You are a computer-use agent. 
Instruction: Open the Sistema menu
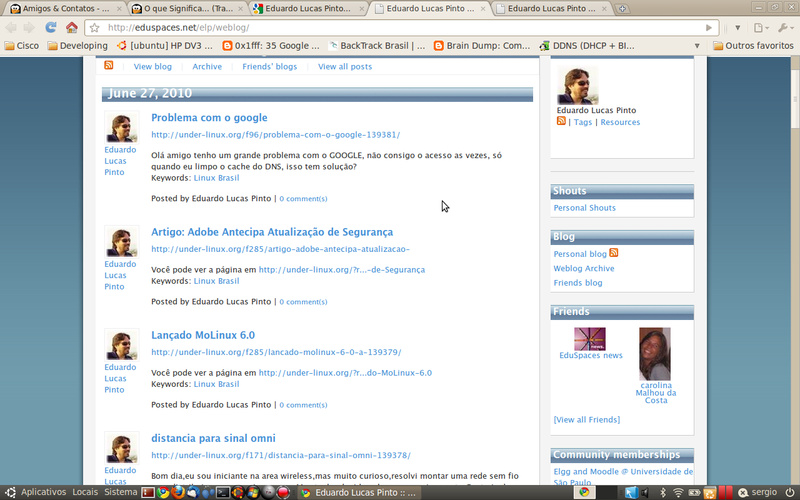120,492
